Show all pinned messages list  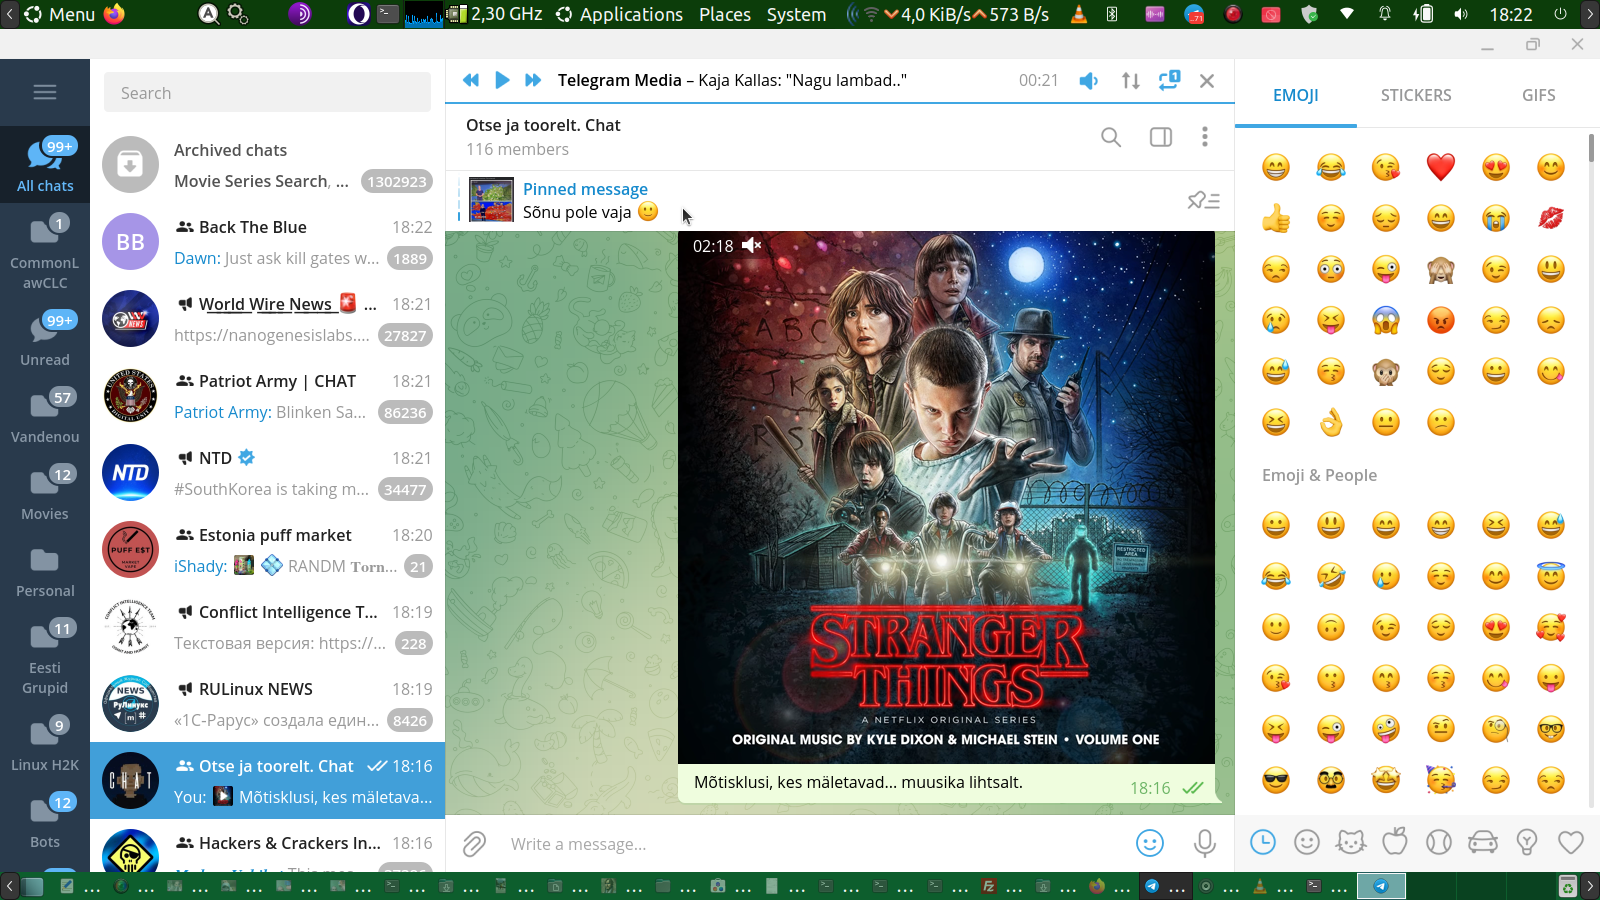[1204, 201]
